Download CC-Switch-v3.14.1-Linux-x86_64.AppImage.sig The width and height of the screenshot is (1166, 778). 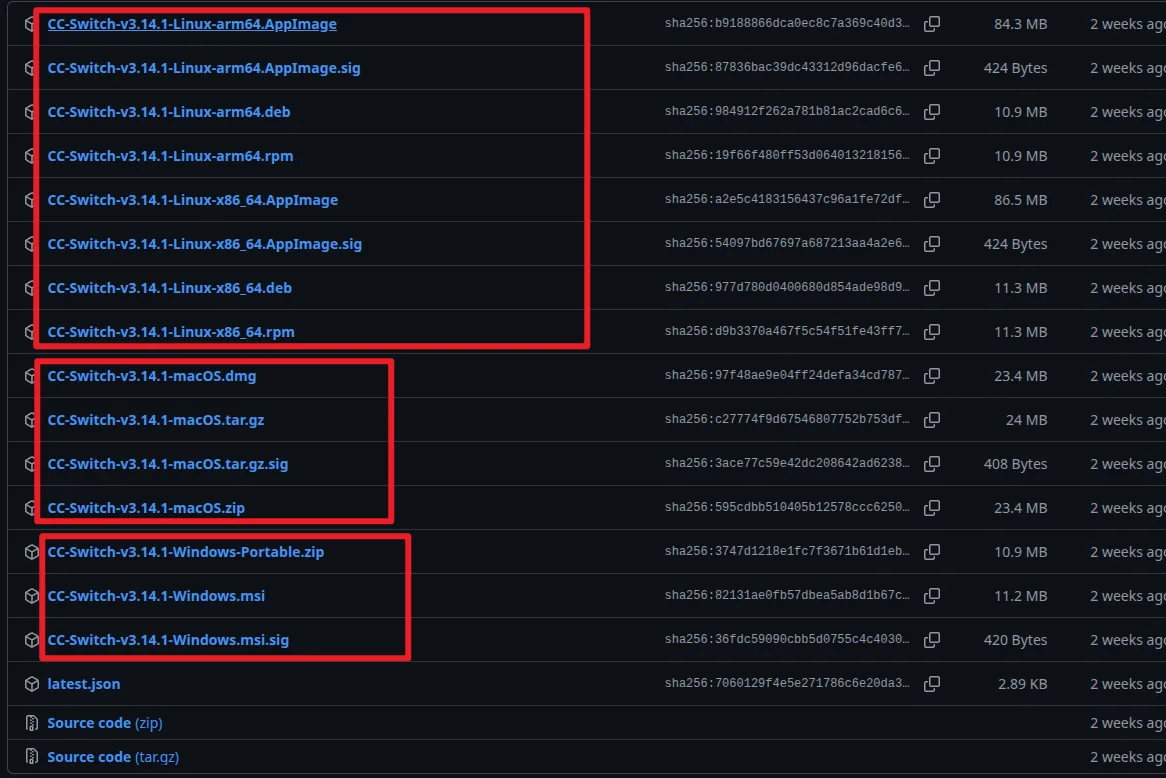tap(204, 243)
